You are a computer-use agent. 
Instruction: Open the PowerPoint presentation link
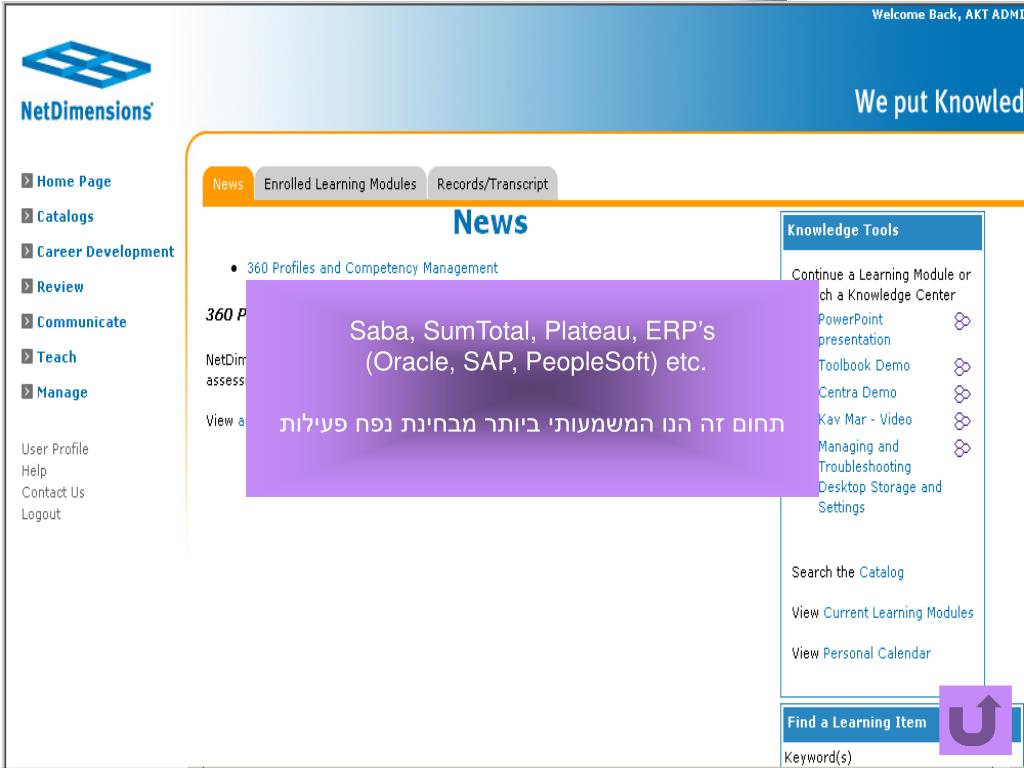[854, 330]
